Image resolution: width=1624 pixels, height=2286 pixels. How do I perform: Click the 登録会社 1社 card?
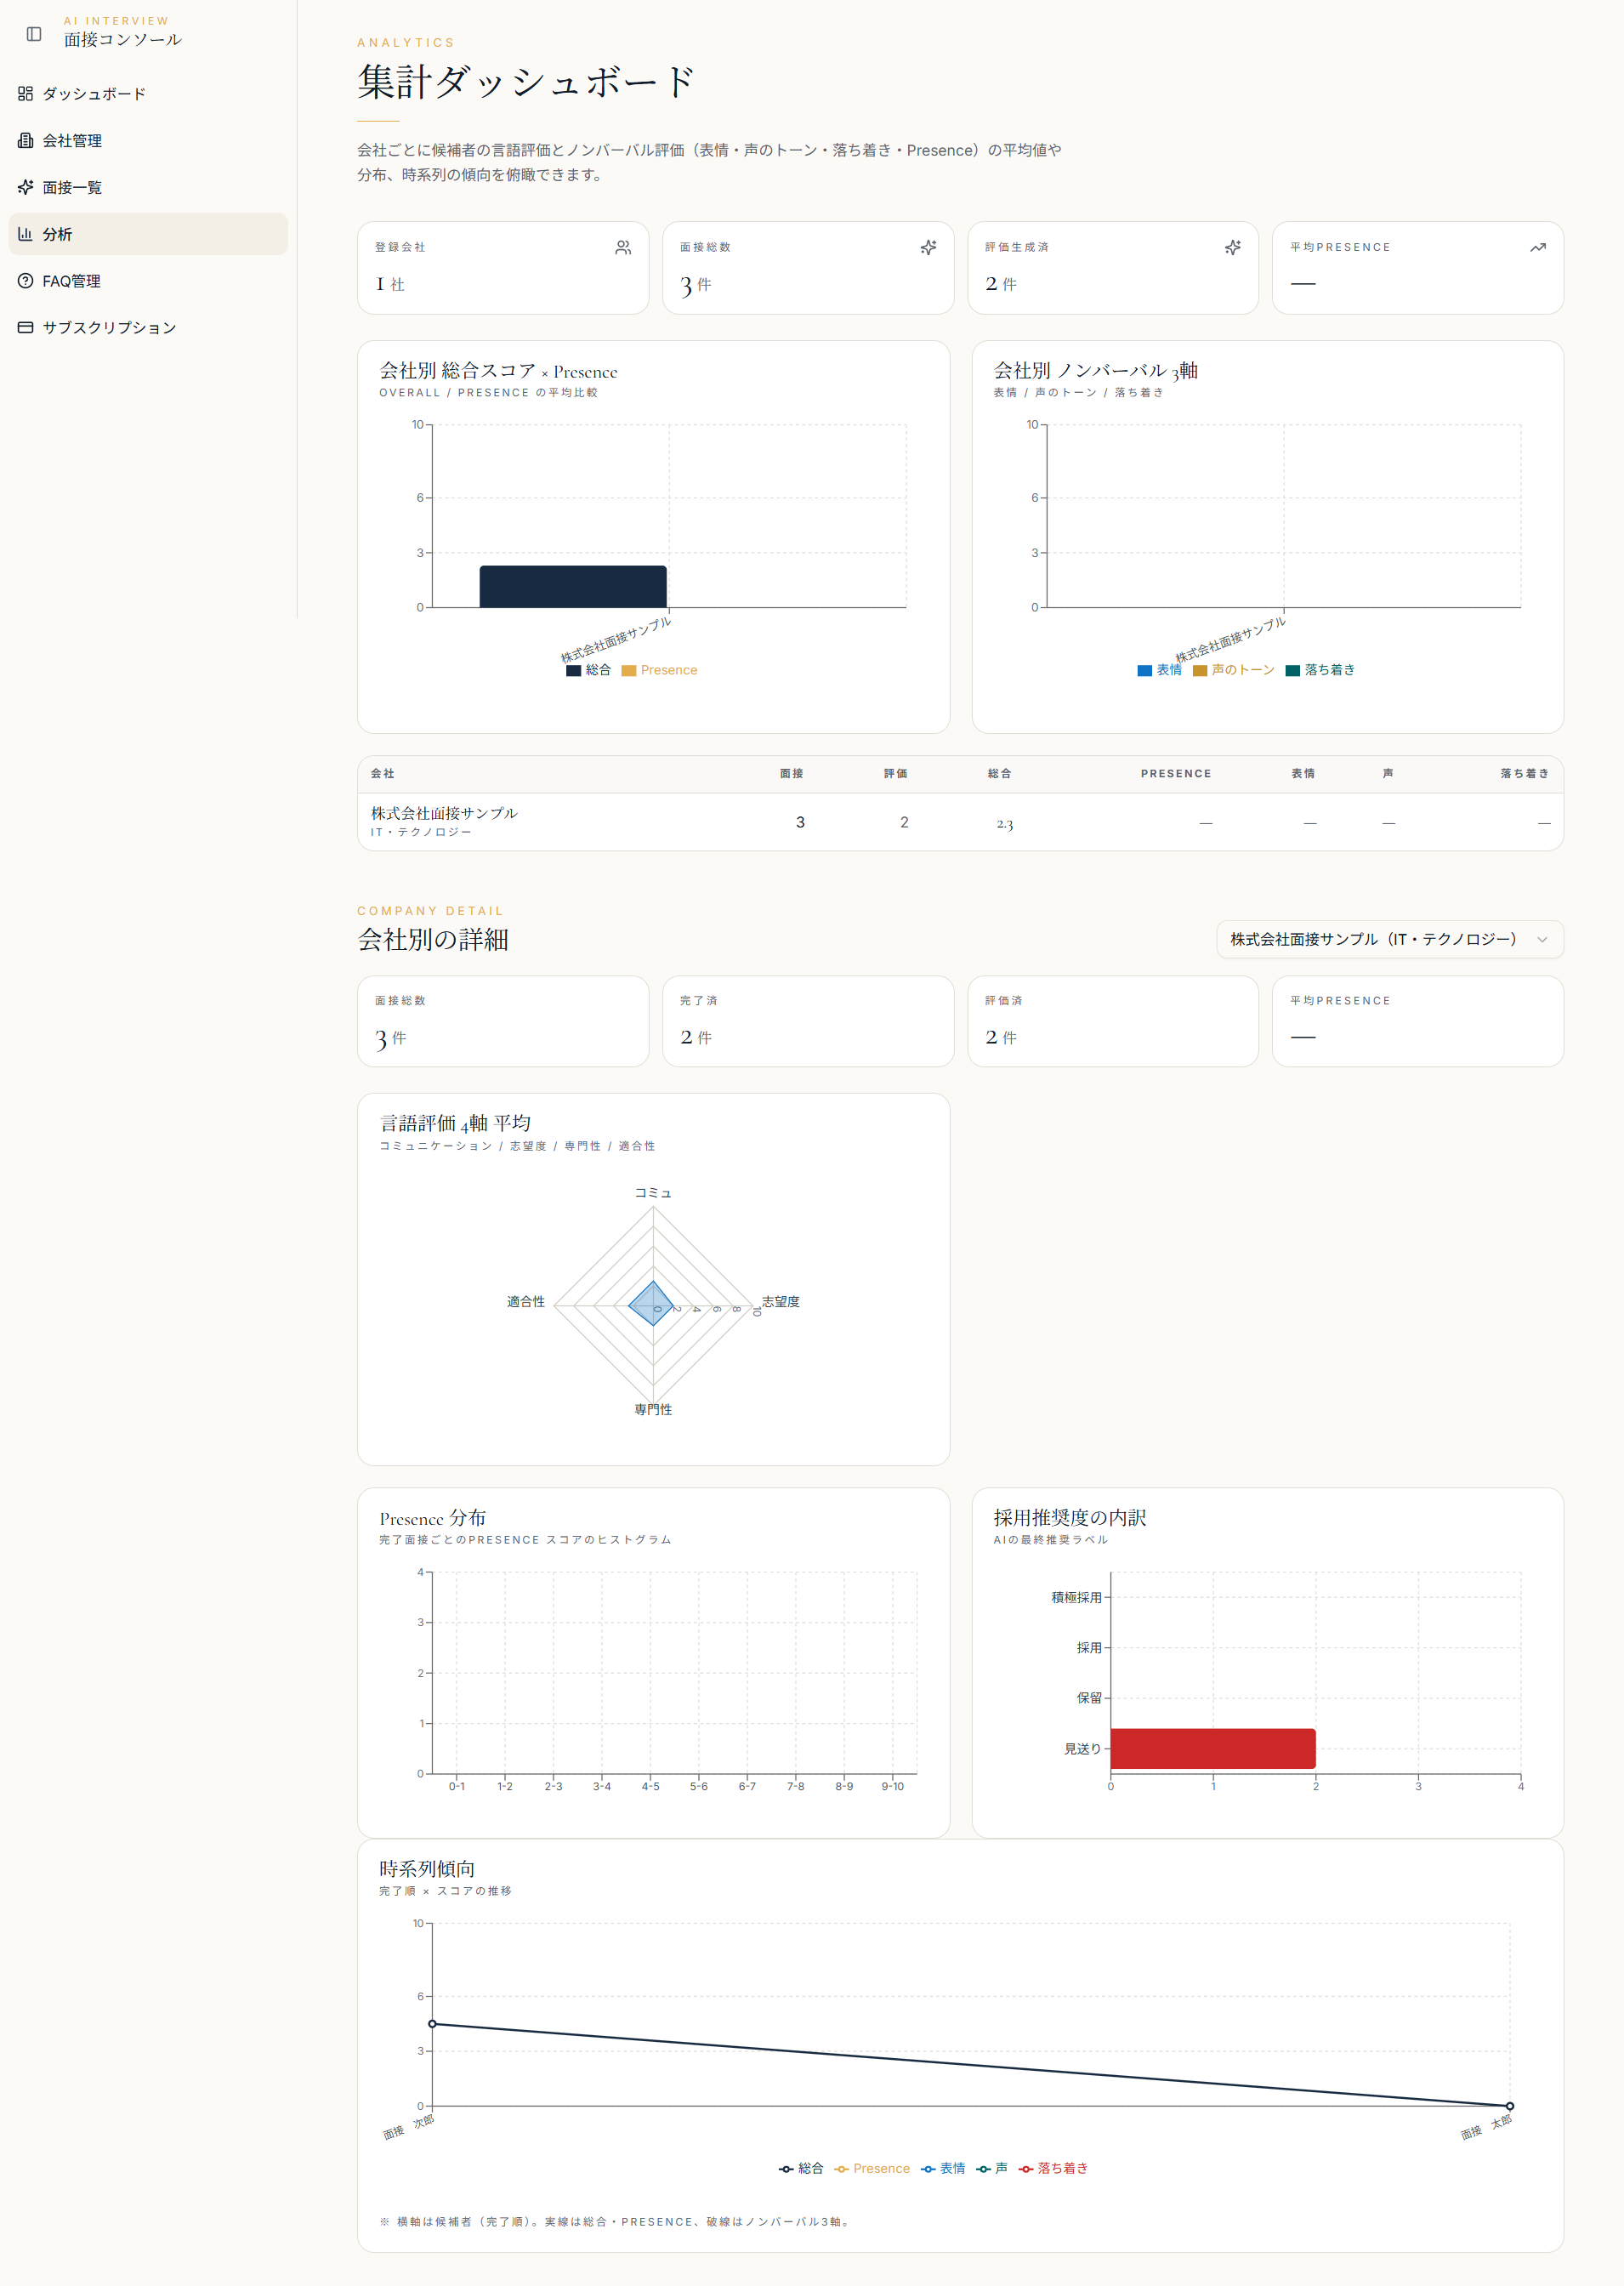(x=503, y=268)
